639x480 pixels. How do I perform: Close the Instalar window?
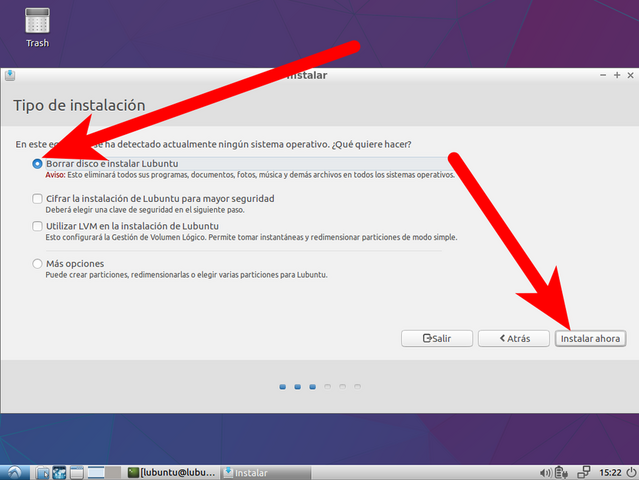(630, 75)
